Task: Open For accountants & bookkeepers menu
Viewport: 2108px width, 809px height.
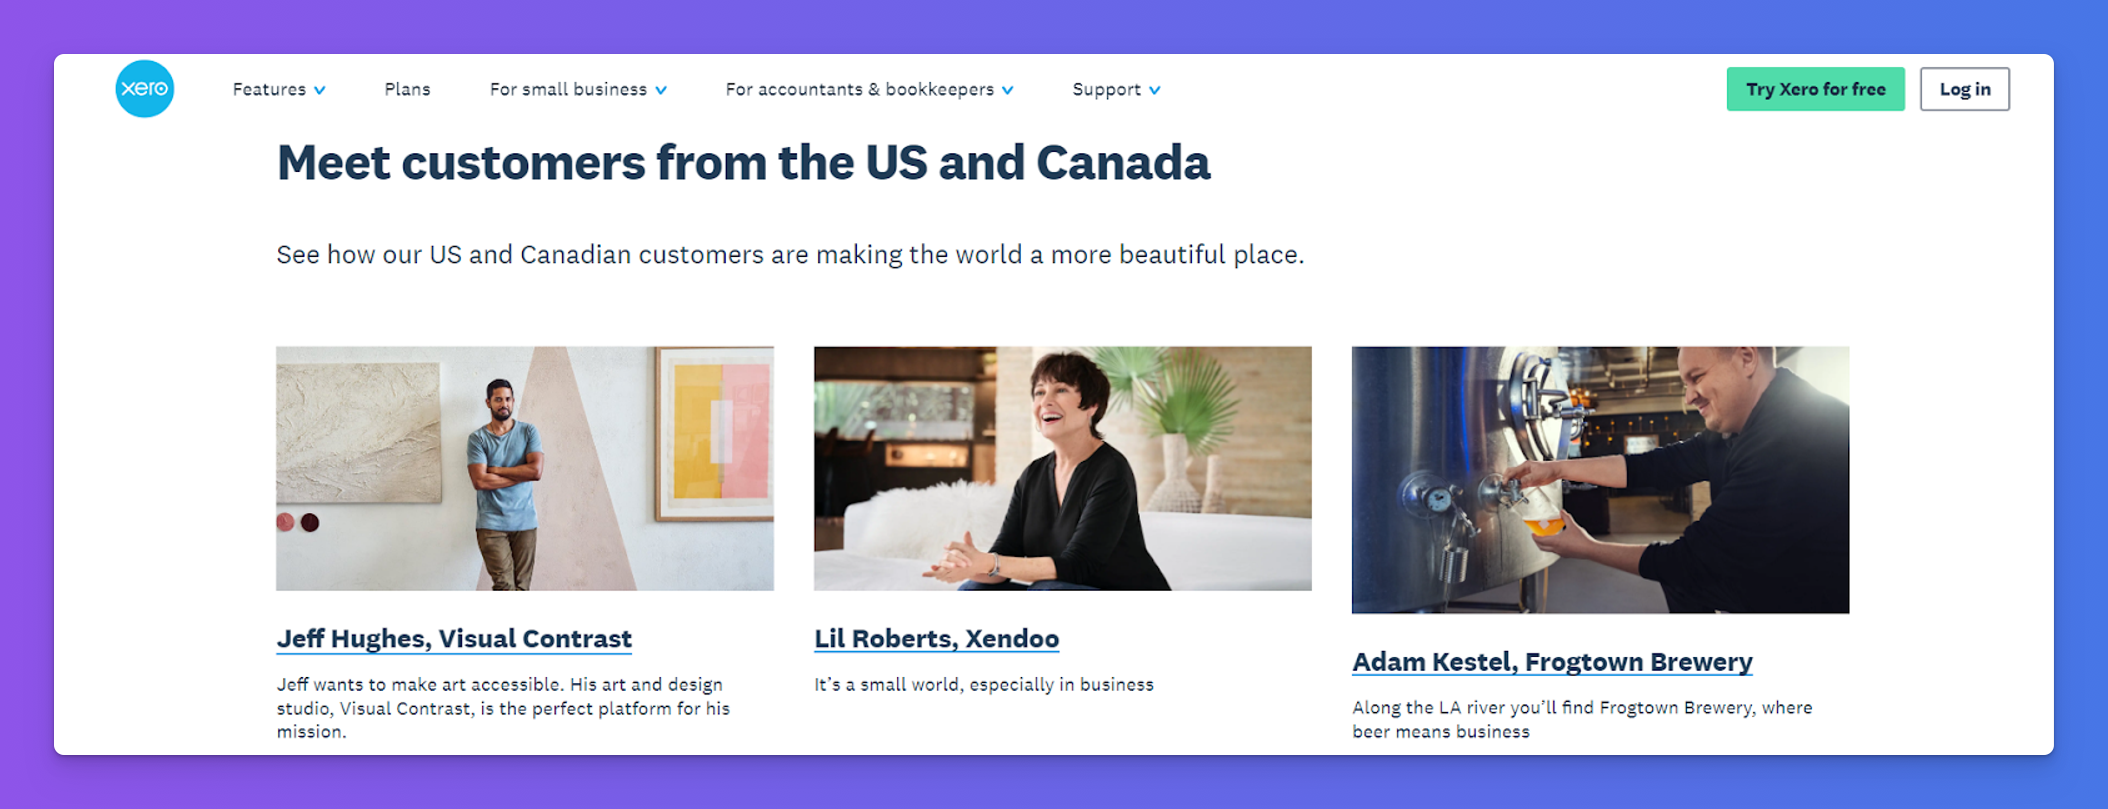Action: pyautogui.click(x=859, y=90)
